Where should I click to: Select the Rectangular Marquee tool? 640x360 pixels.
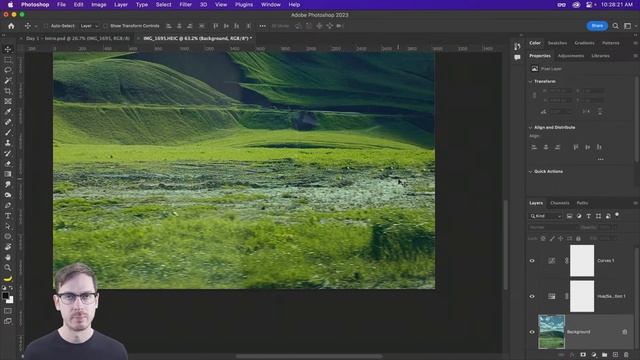[8, 60]
